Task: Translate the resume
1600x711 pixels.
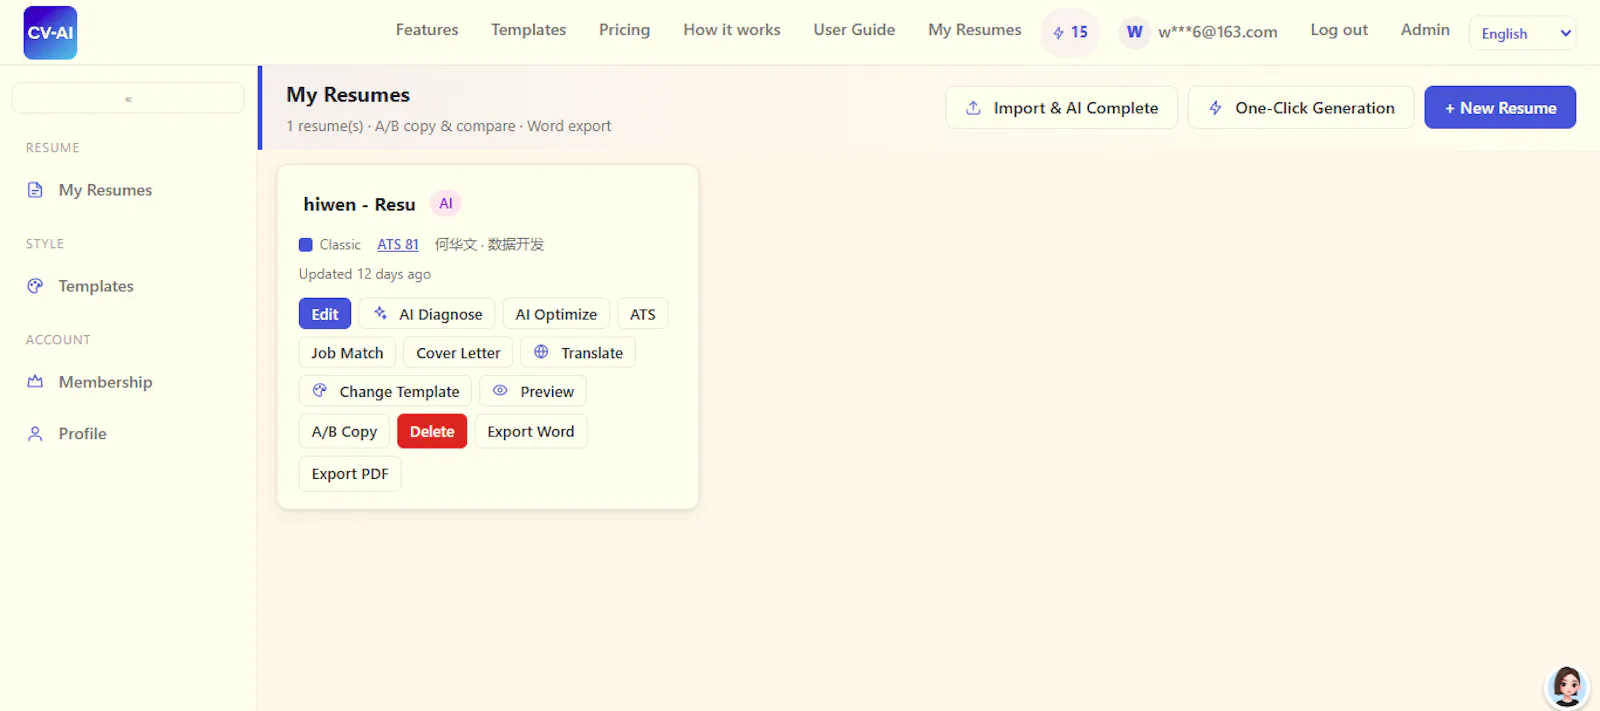Action: click(x=578, y=353)
